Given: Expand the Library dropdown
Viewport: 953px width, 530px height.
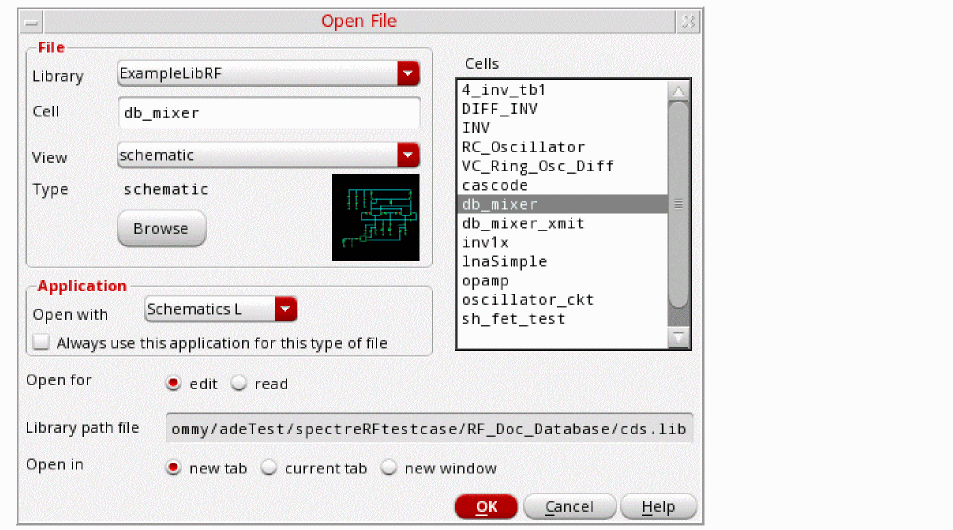Looking at the screenshot, I should (x=407, y=74).
